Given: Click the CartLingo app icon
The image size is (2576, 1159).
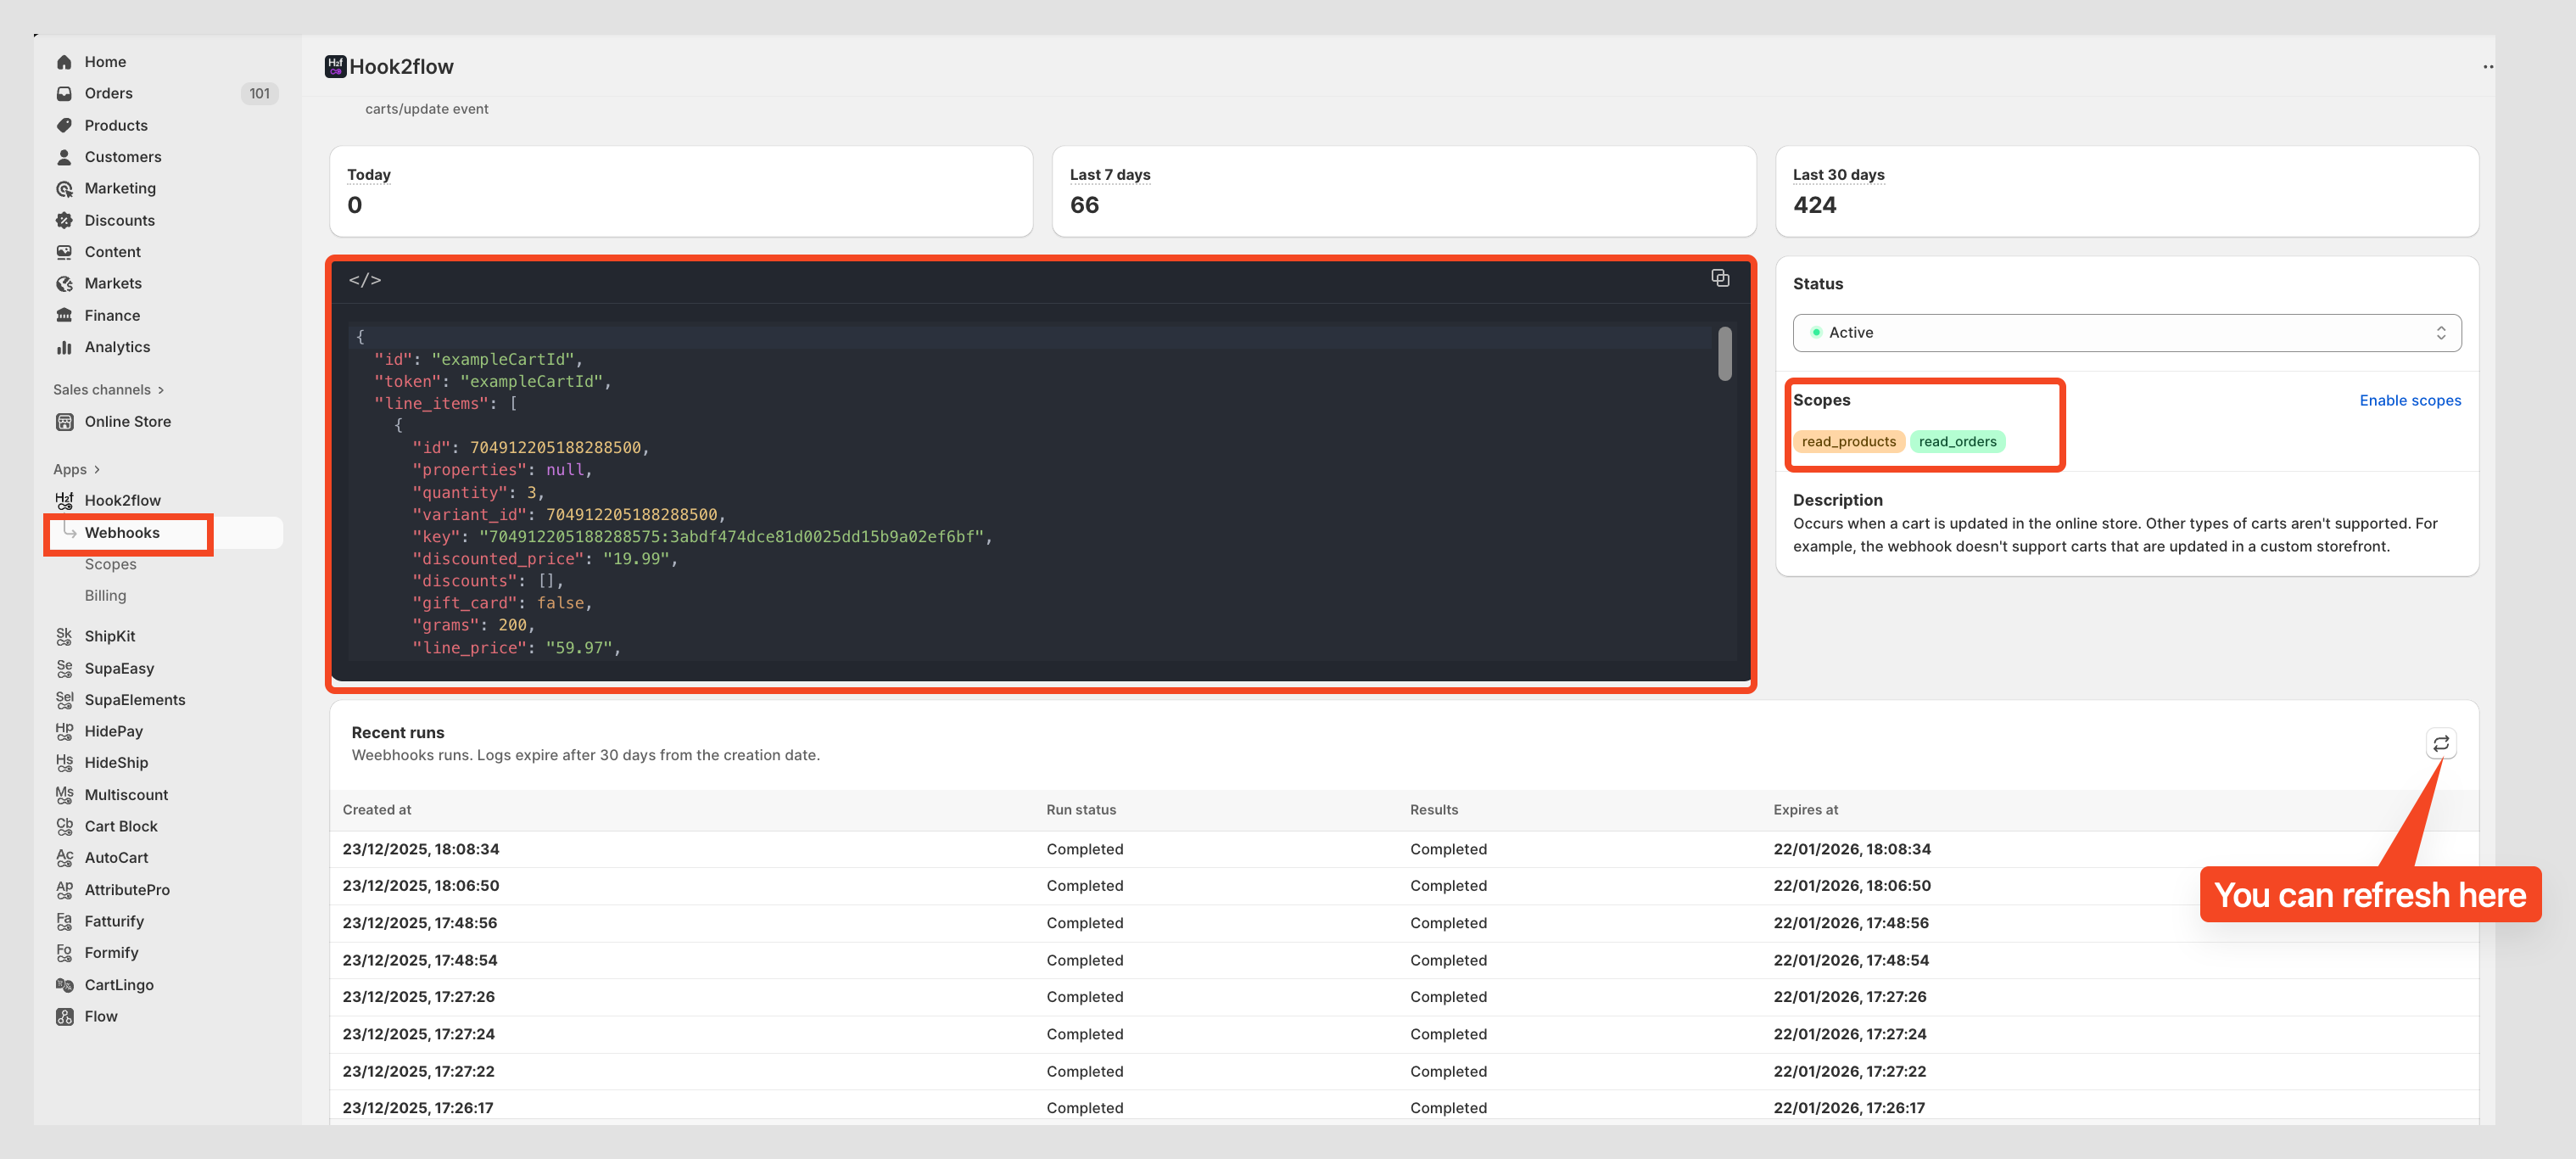Looking at the screenshot, I should [64, 984].
